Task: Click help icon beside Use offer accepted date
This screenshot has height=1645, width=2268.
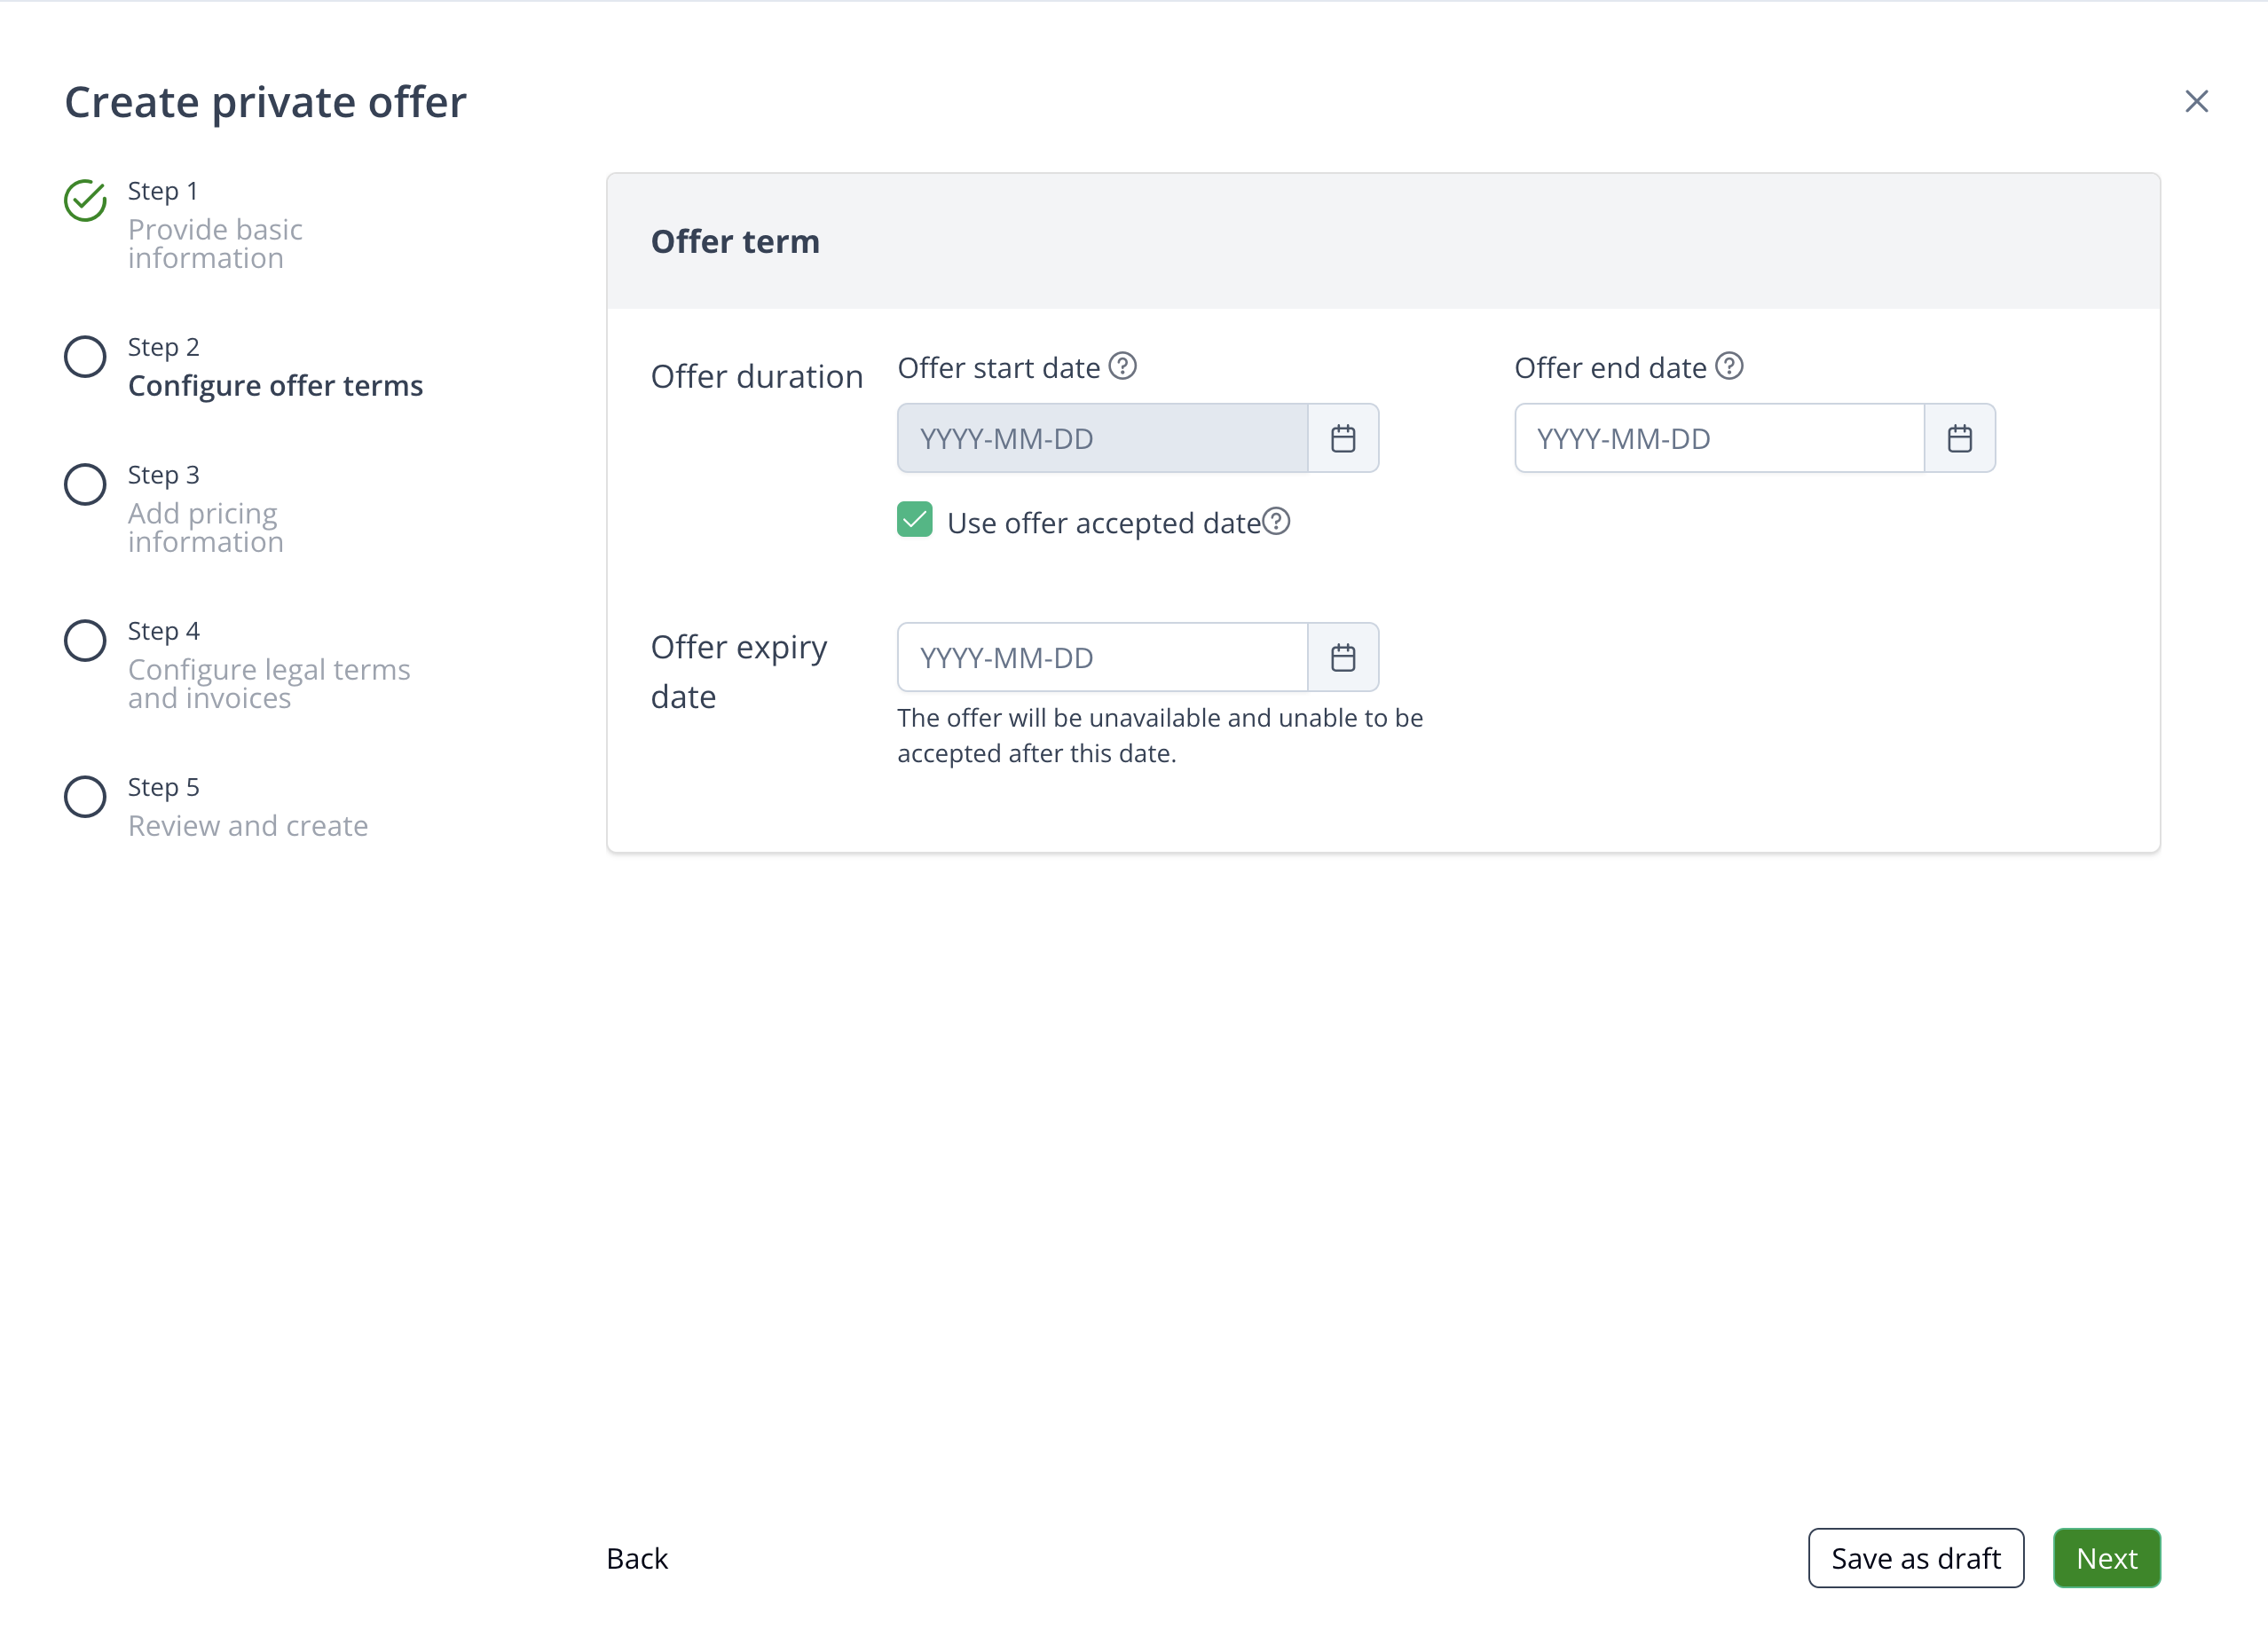Action: click(x=1276, y=521)
